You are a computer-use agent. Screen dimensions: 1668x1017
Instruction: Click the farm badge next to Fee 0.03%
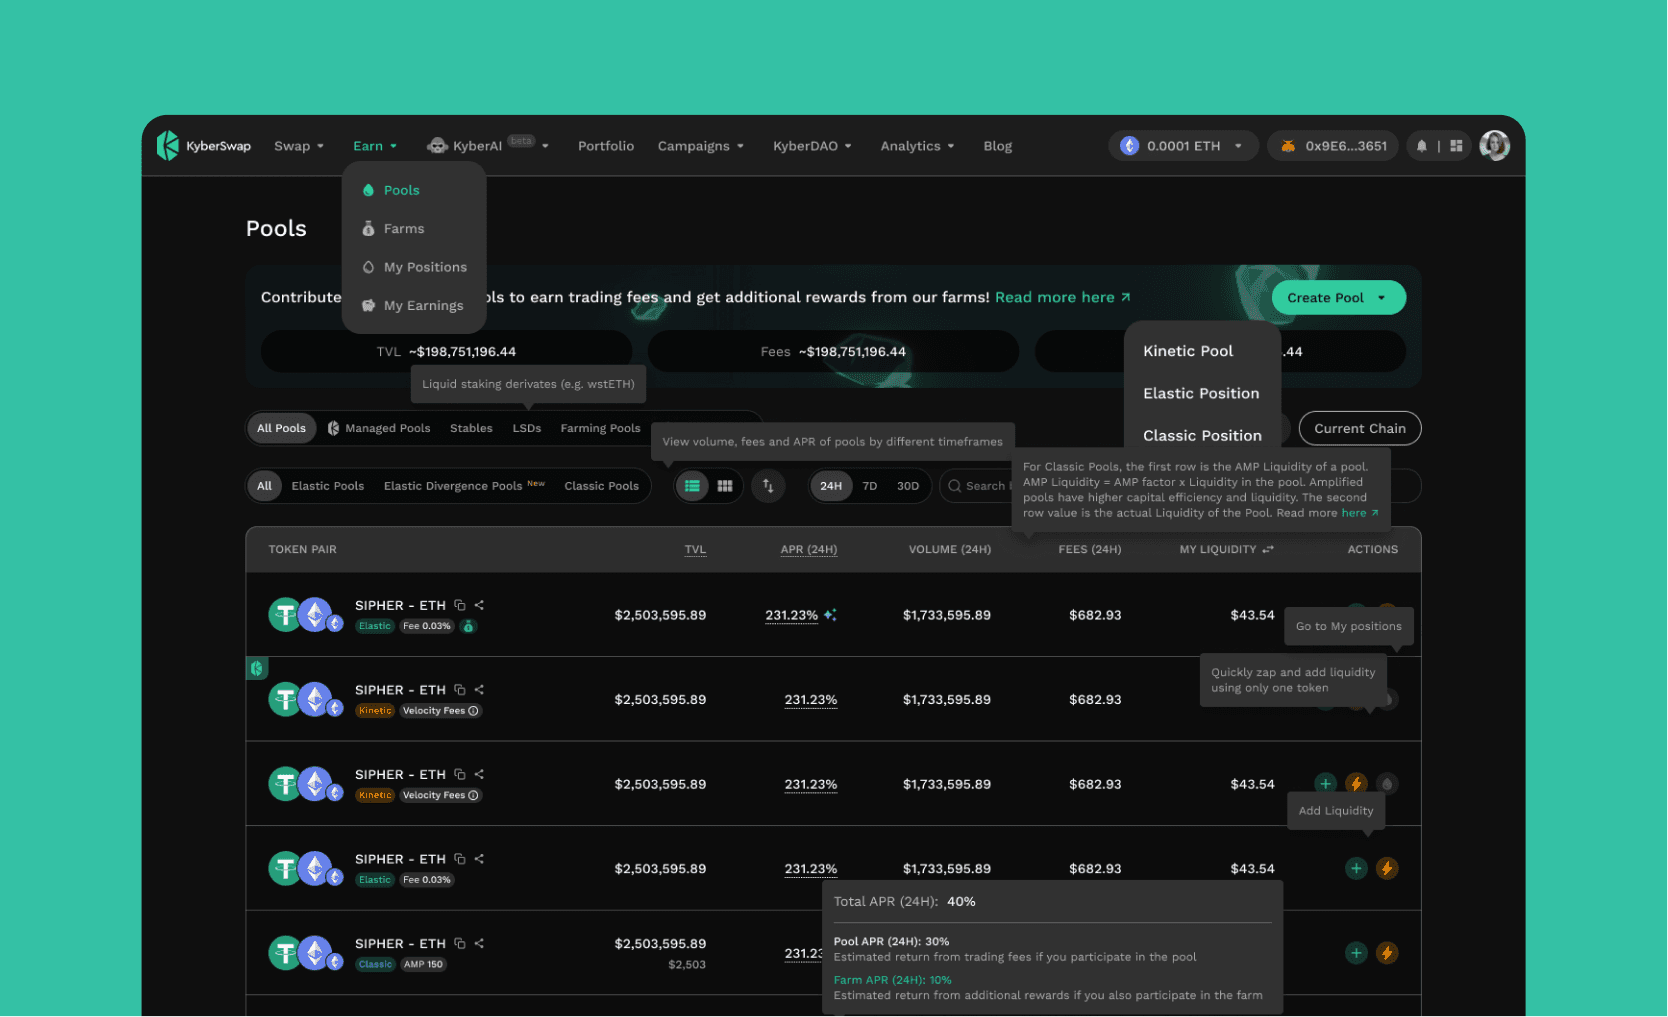(468, 626)
